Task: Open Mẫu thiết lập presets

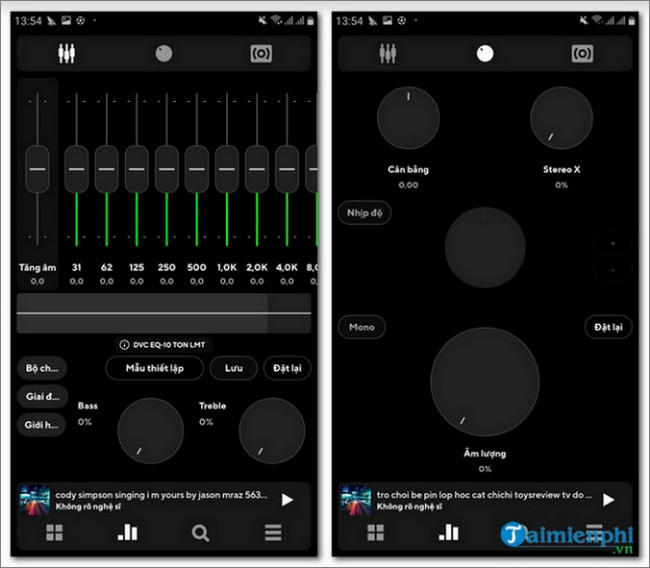Action: (155, 368)
